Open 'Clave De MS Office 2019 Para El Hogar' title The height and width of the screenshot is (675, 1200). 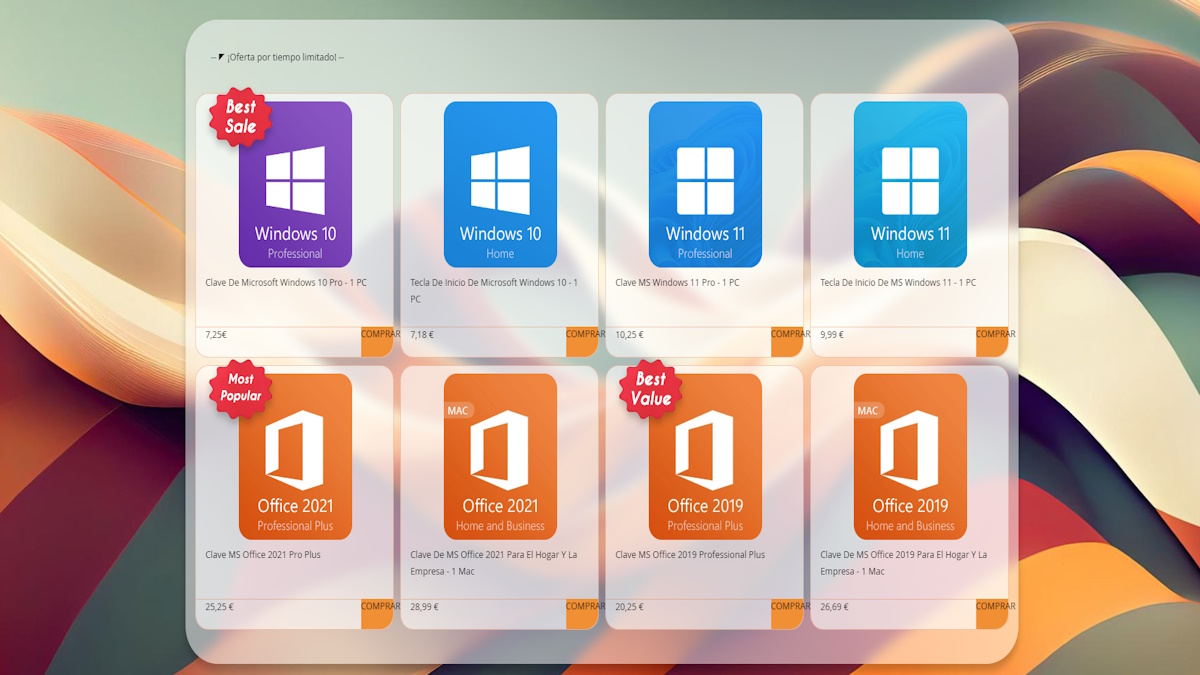point(904,563)
